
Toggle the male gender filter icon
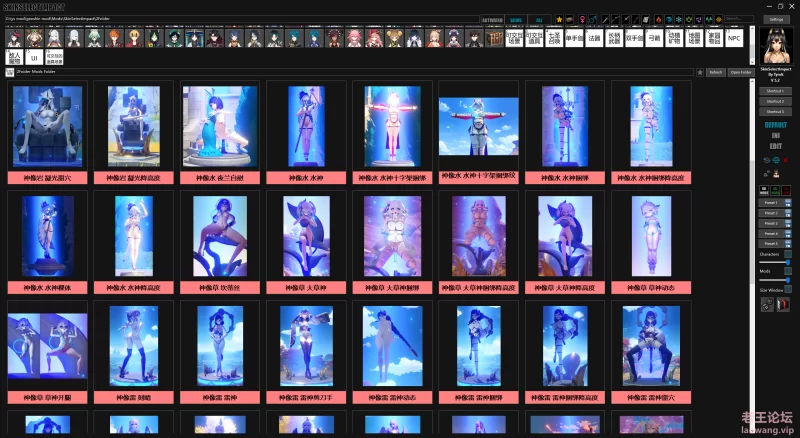(592, 19)
